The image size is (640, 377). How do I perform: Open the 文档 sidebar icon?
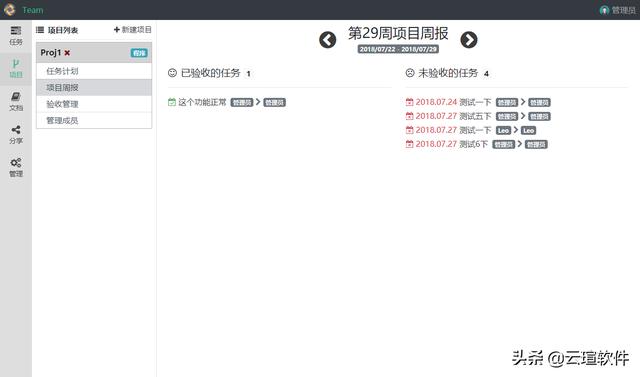[x=16, y=102]
